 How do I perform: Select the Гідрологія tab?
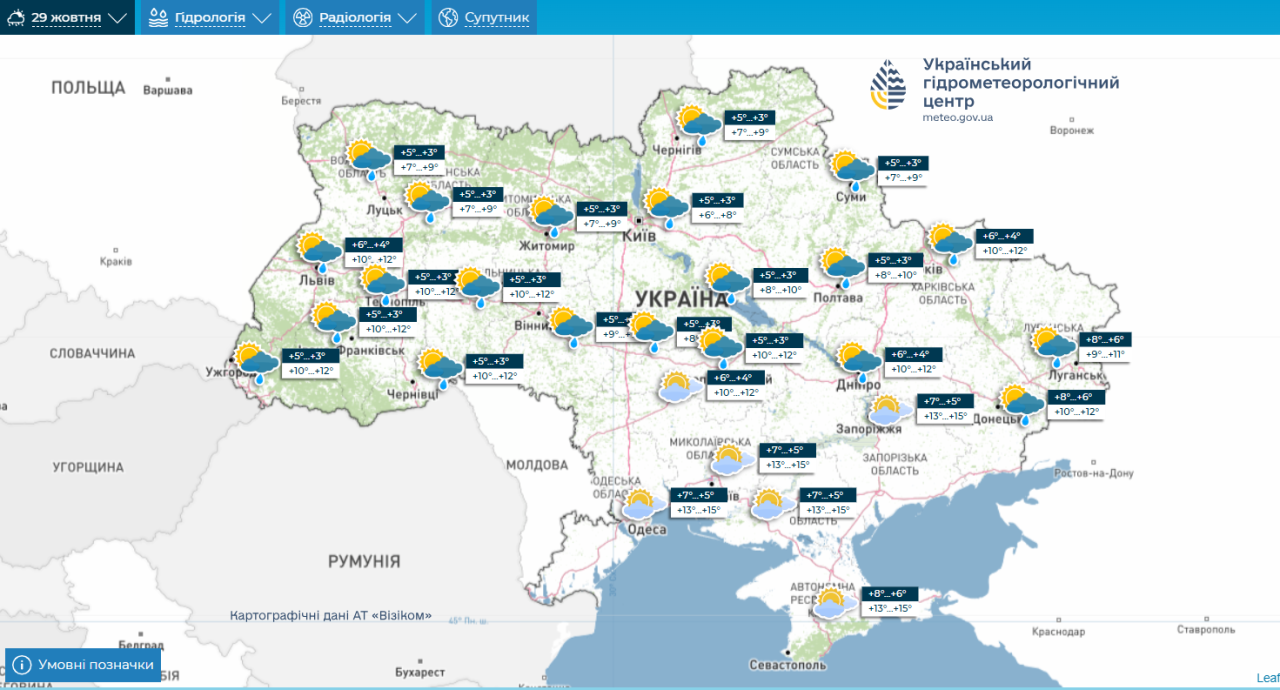(209, 17)
